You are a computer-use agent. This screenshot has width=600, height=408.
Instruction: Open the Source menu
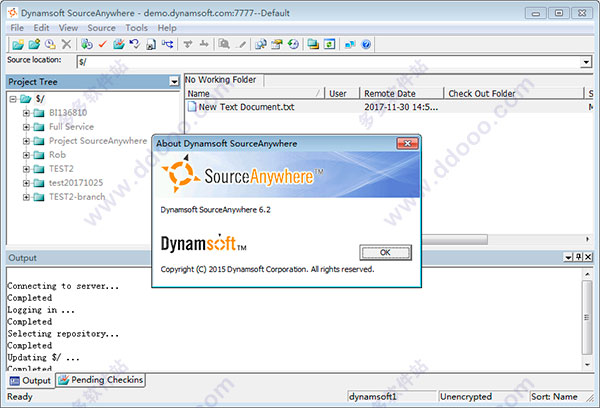(x=101, y=28)
